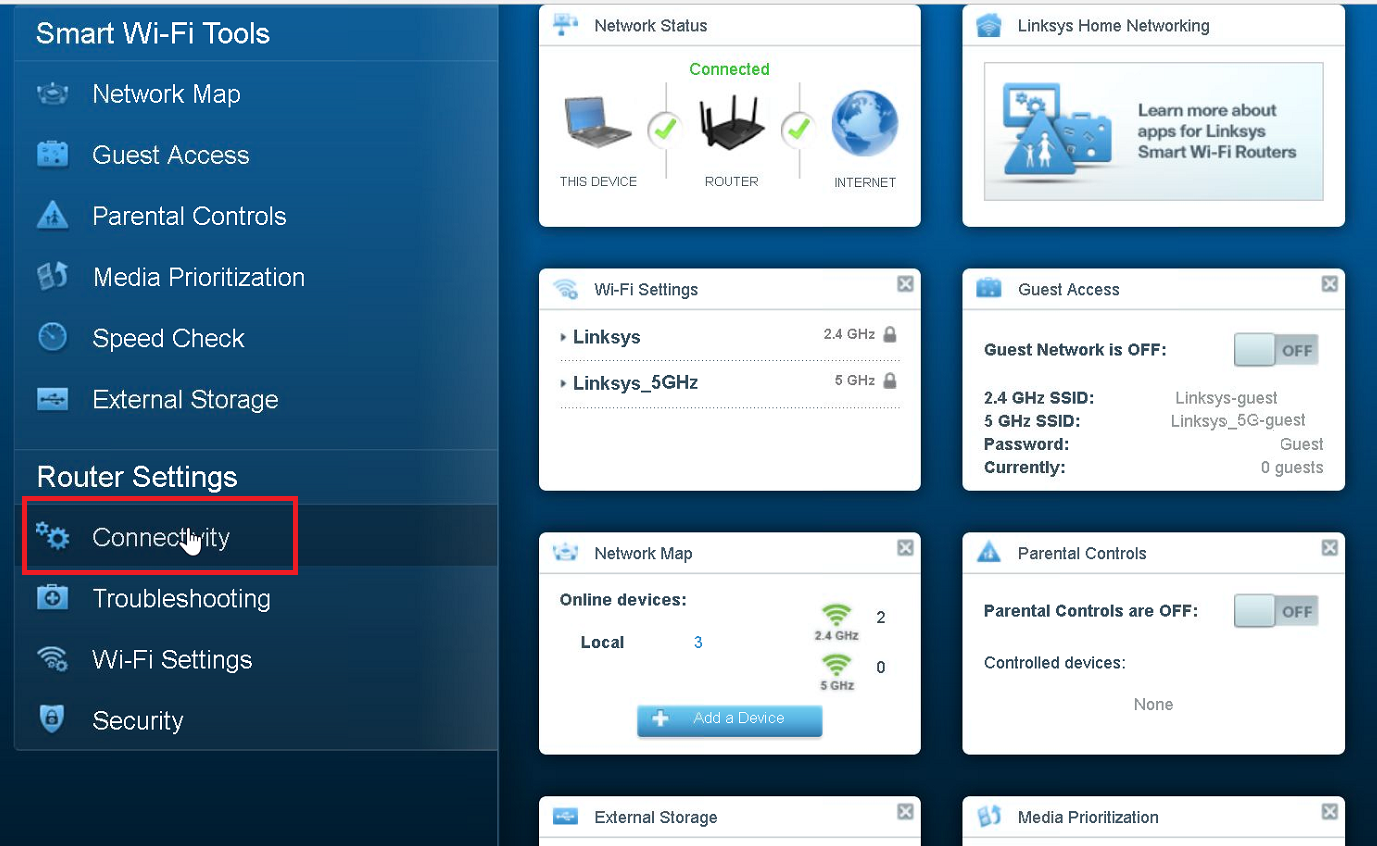Open Guest Access from the sidebar icon
1377x846 pixels.
point(52,155)
